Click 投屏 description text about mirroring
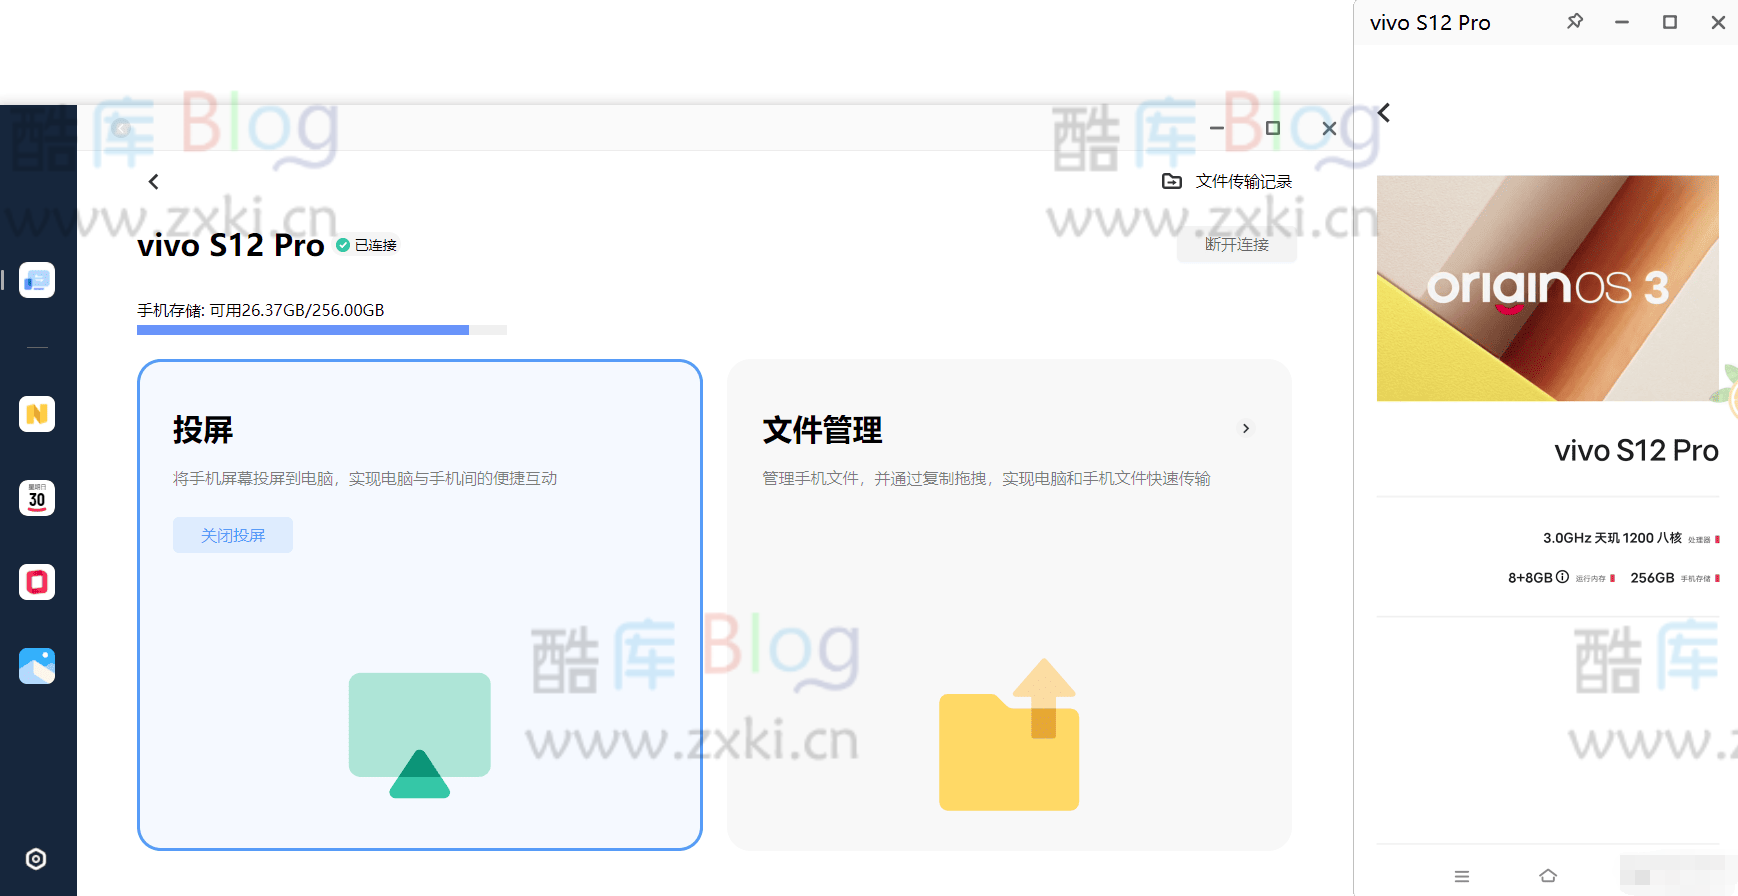Image resolution: width=1738 pixels, height=896 pixels. pyautogui.click(x=365, y=478)
